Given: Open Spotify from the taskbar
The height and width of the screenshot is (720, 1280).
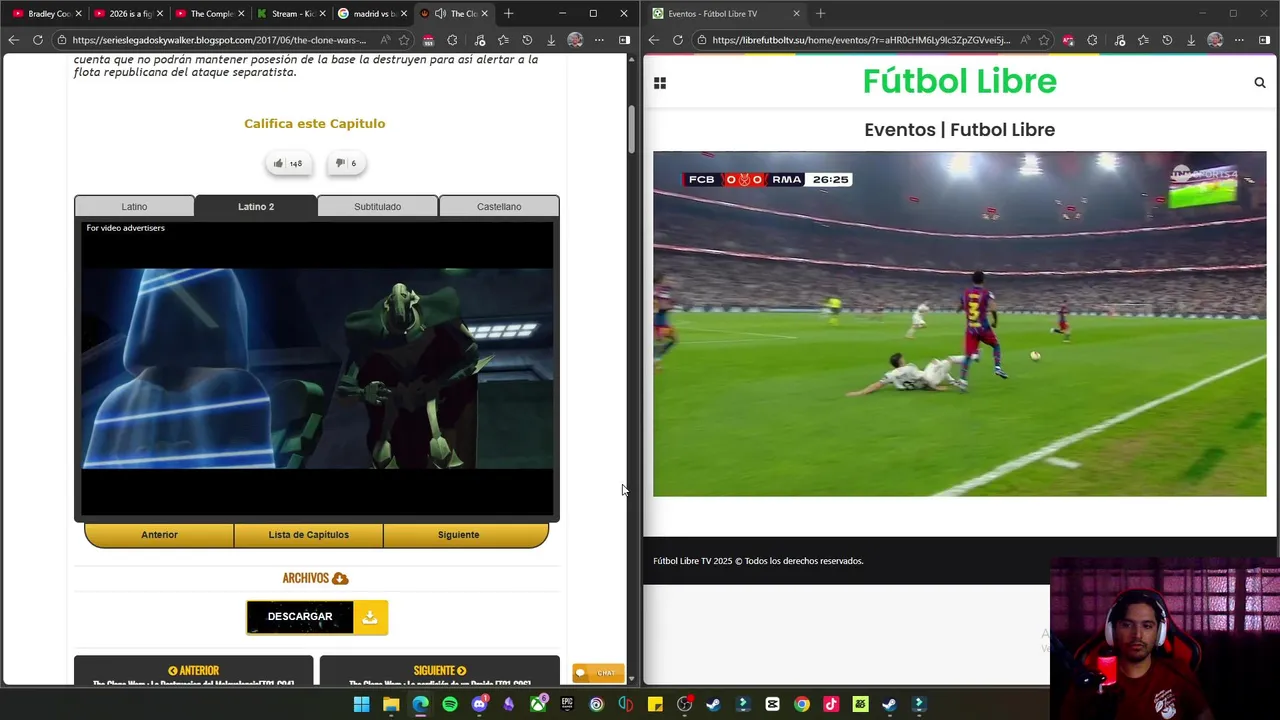Looking at the screenshot, I should click(450, 704).
